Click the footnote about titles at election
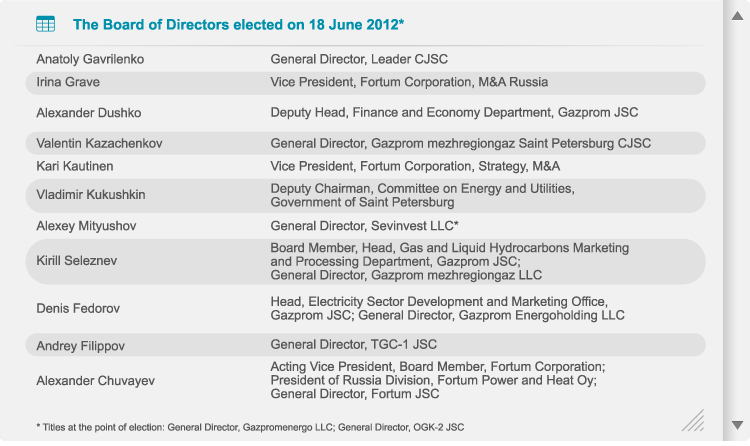Image resolution: width=750 pixels, height=446 pixels. tap(250, 427)
